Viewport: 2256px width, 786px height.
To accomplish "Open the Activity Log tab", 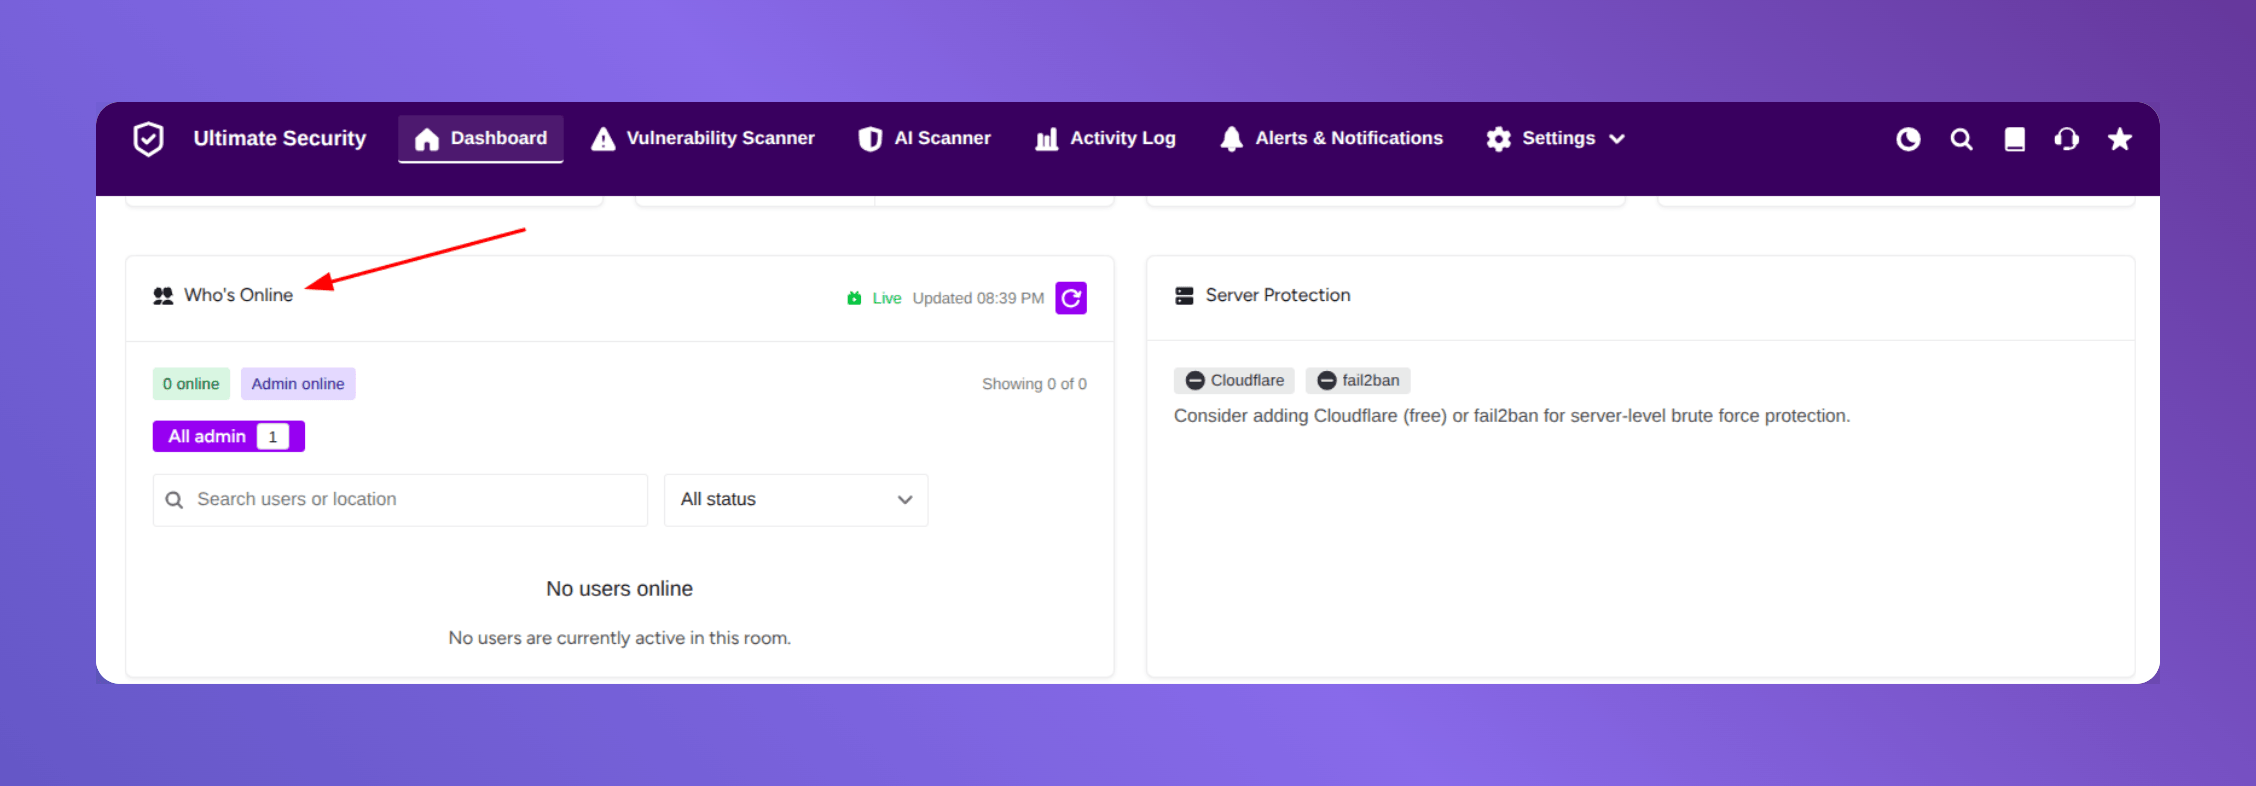I will click(x=1106, y=138).
